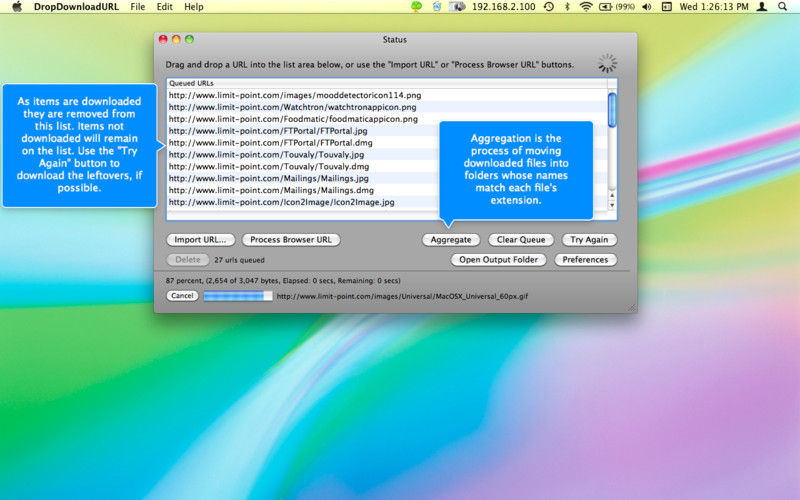Screen dimensions: 800x500
Task: Open the Edit menu
Action: tap(164, 7)
